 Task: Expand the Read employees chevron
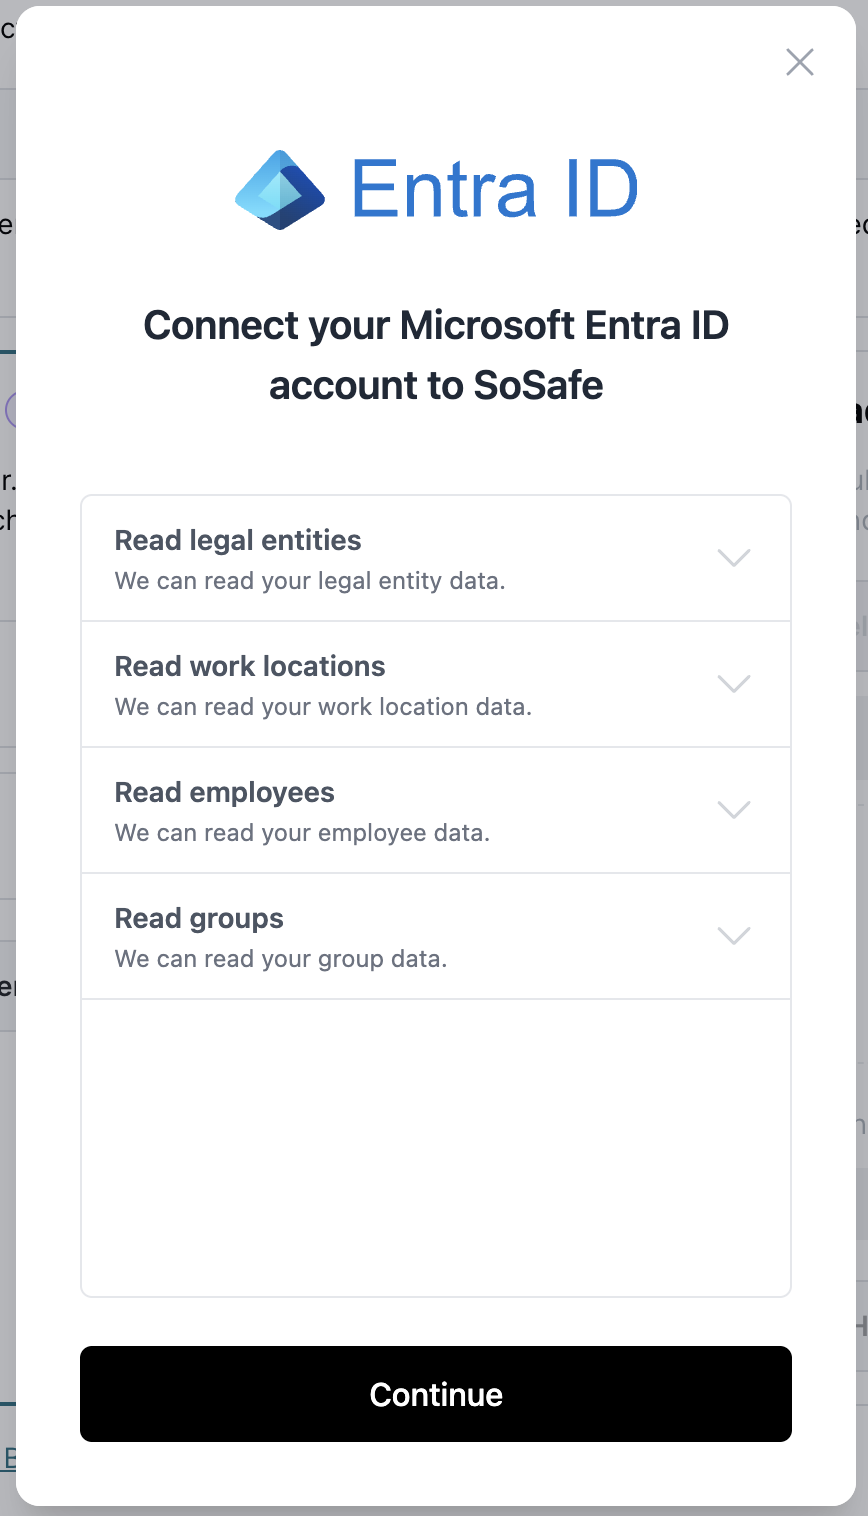pos(734,810)
